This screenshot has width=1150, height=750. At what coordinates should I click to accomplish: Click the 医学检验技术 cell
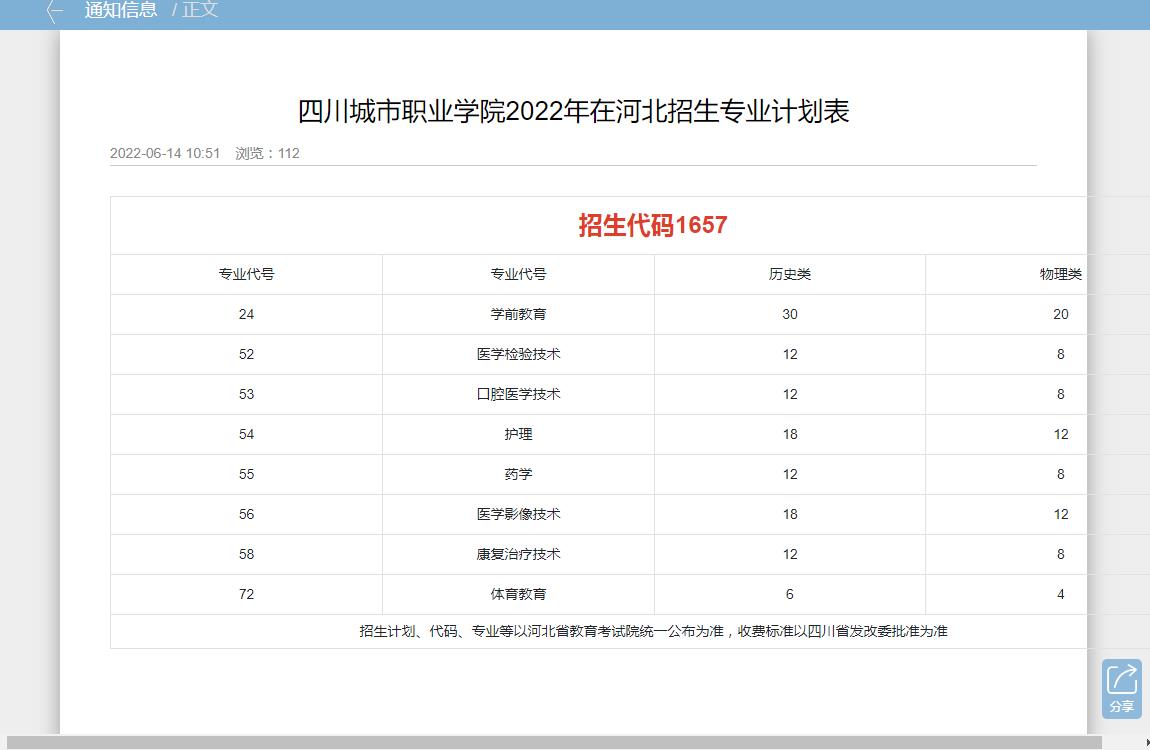click(x=519, y=354)
